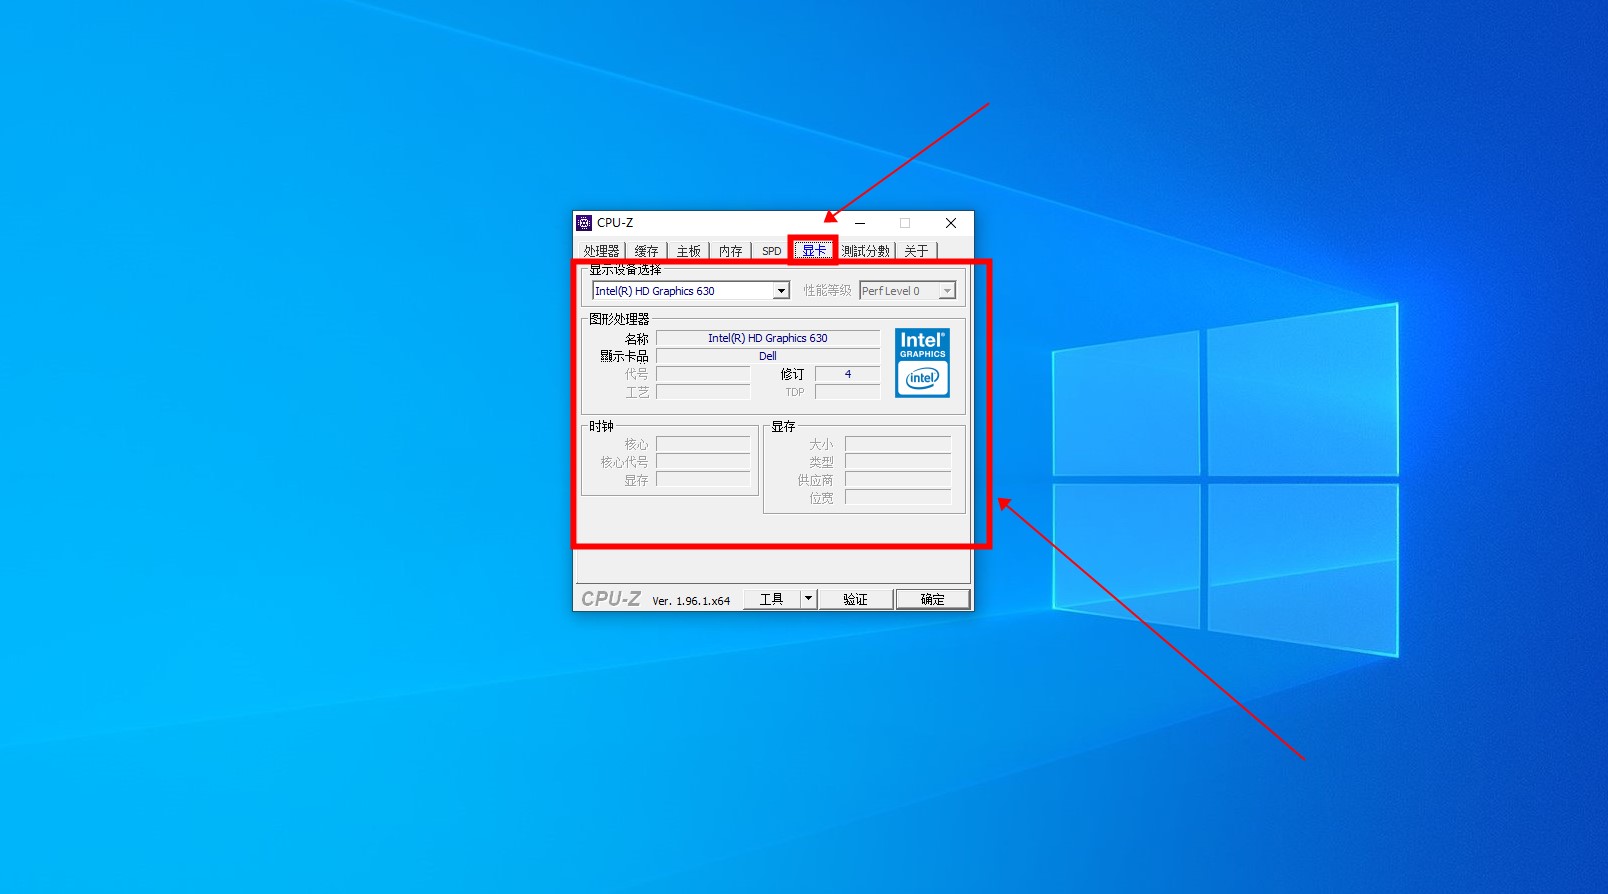Select the 显卡 tab
The height and width of the screenshot is (894, 1608).
pos(814,250)
